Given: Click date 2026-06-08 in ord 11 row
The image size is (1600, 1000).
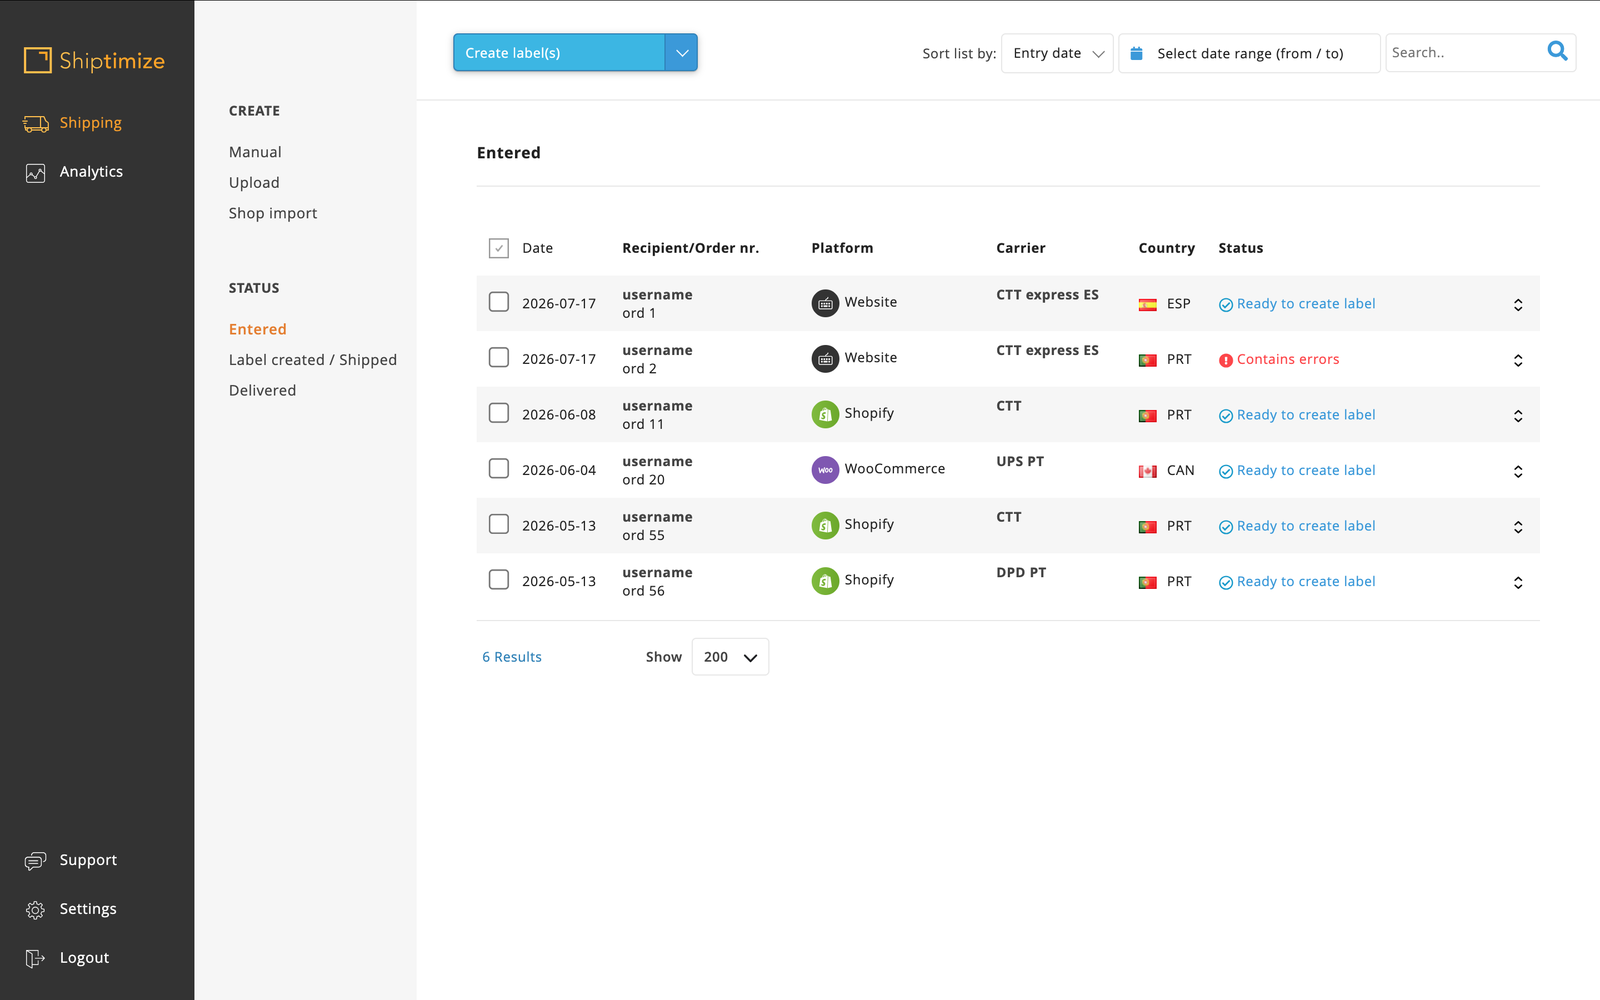Looking at the screenshot, I should (559, 414).
